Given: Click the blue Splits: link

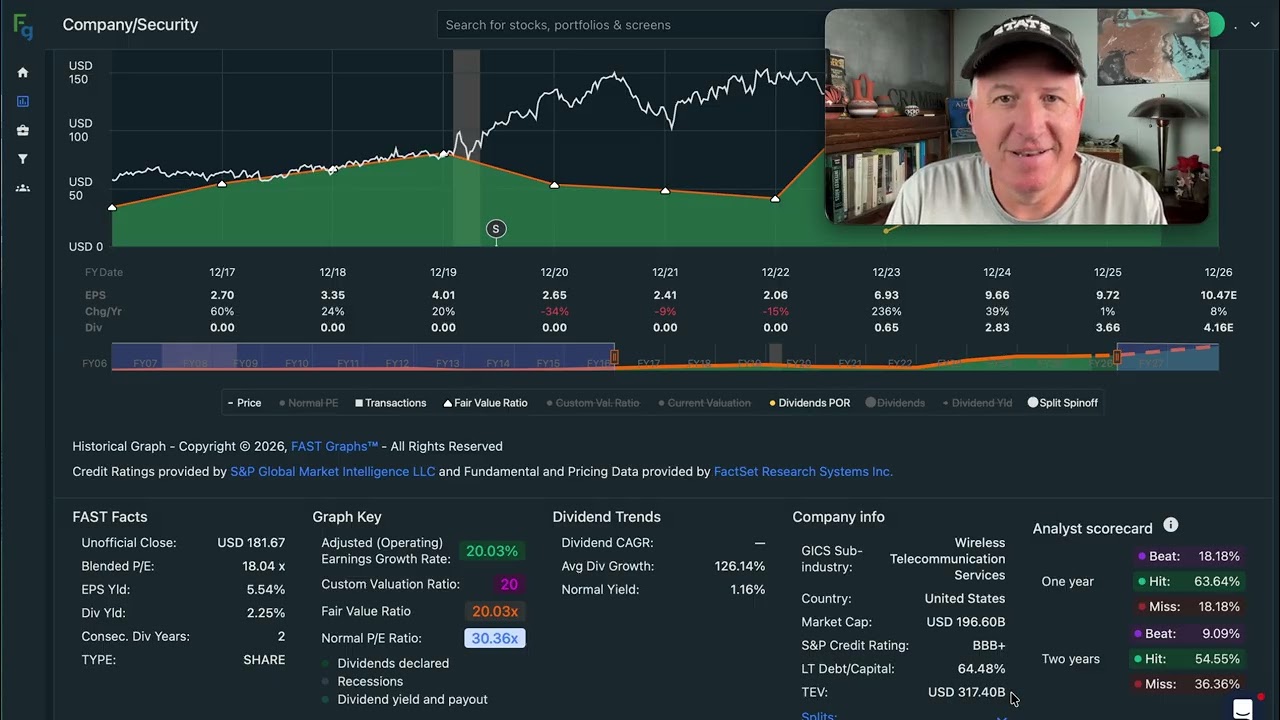Looking at the screenshot, I should [819, 716].
